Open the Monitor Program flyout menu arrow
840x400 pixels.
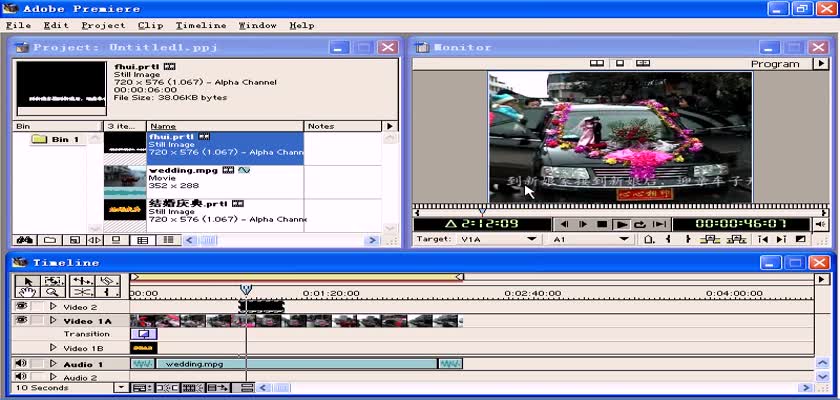[x=821, y=64]
